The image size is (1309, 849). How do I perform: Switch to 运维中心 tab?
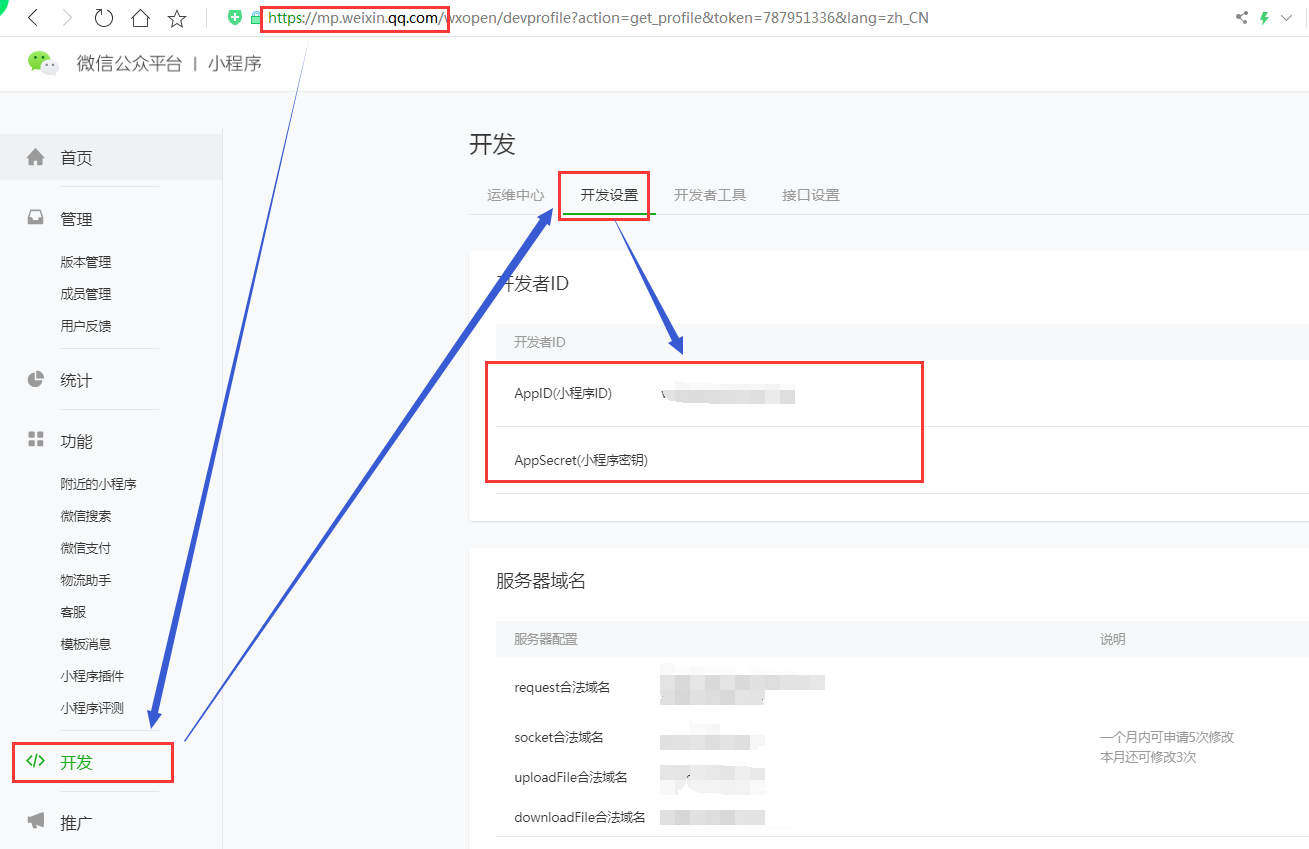[x=515, y=195]
